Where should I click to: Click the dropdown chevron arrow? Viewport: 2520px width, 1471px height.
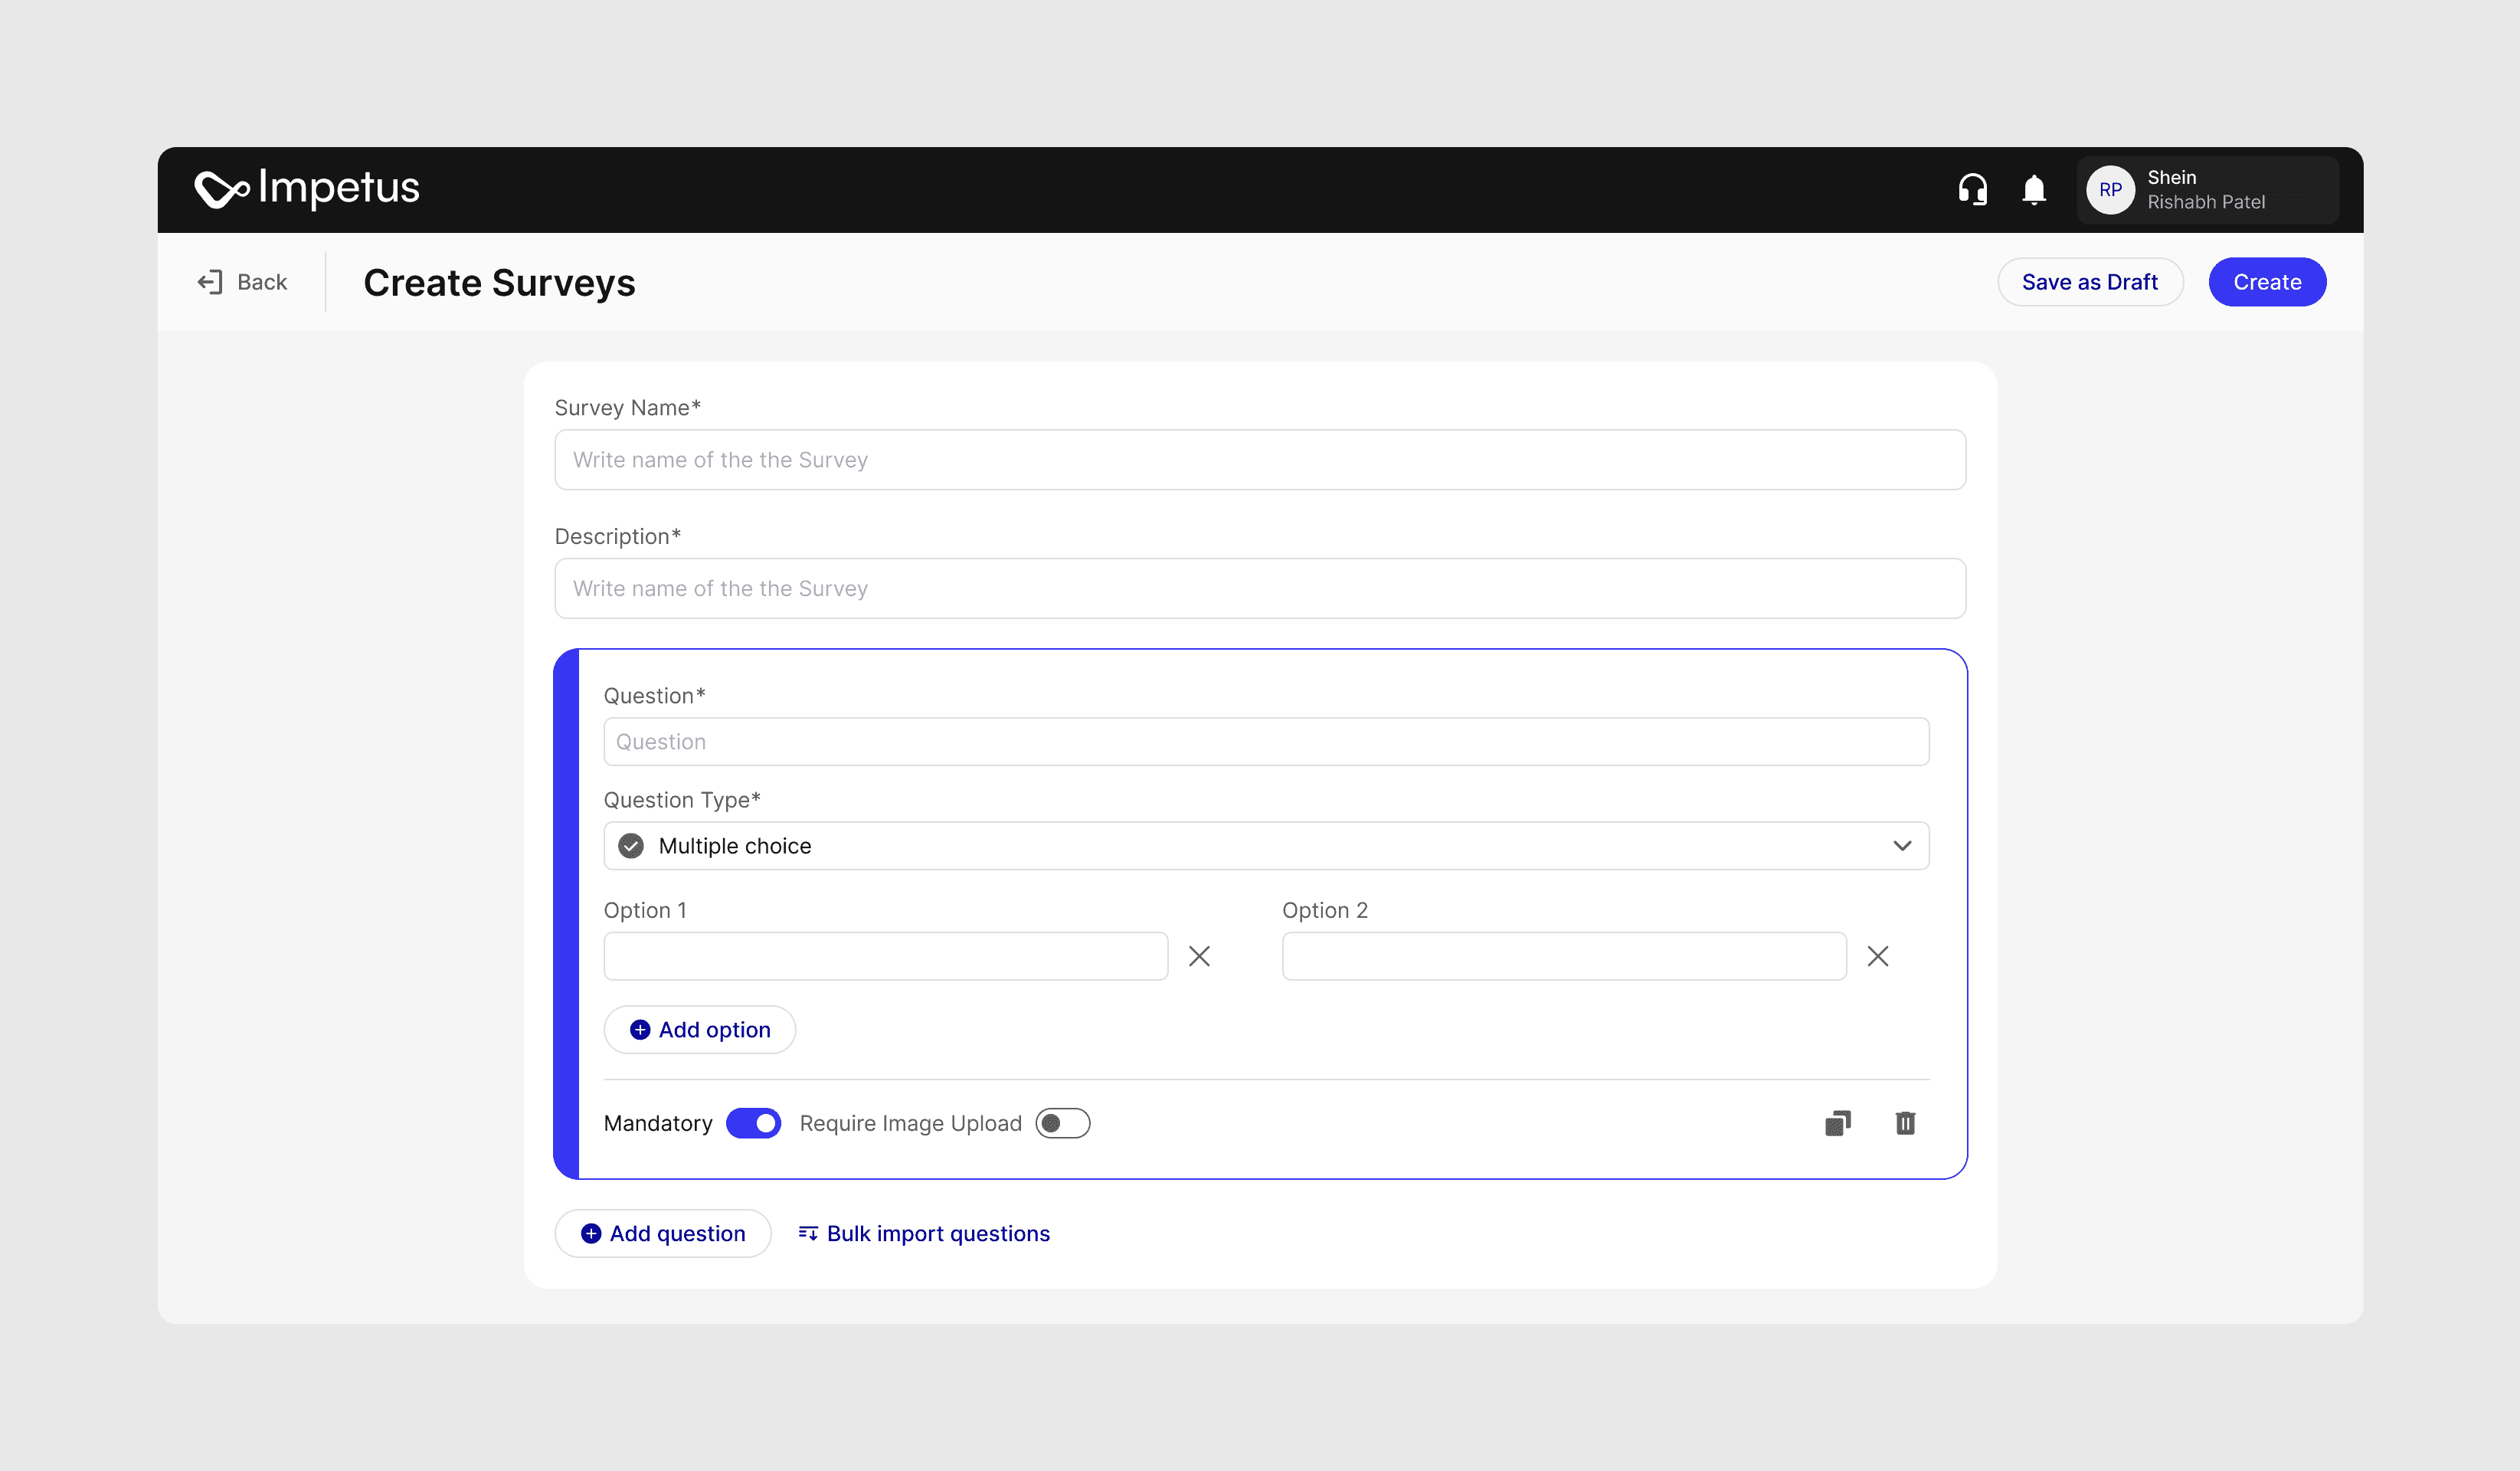(1901, 846)
